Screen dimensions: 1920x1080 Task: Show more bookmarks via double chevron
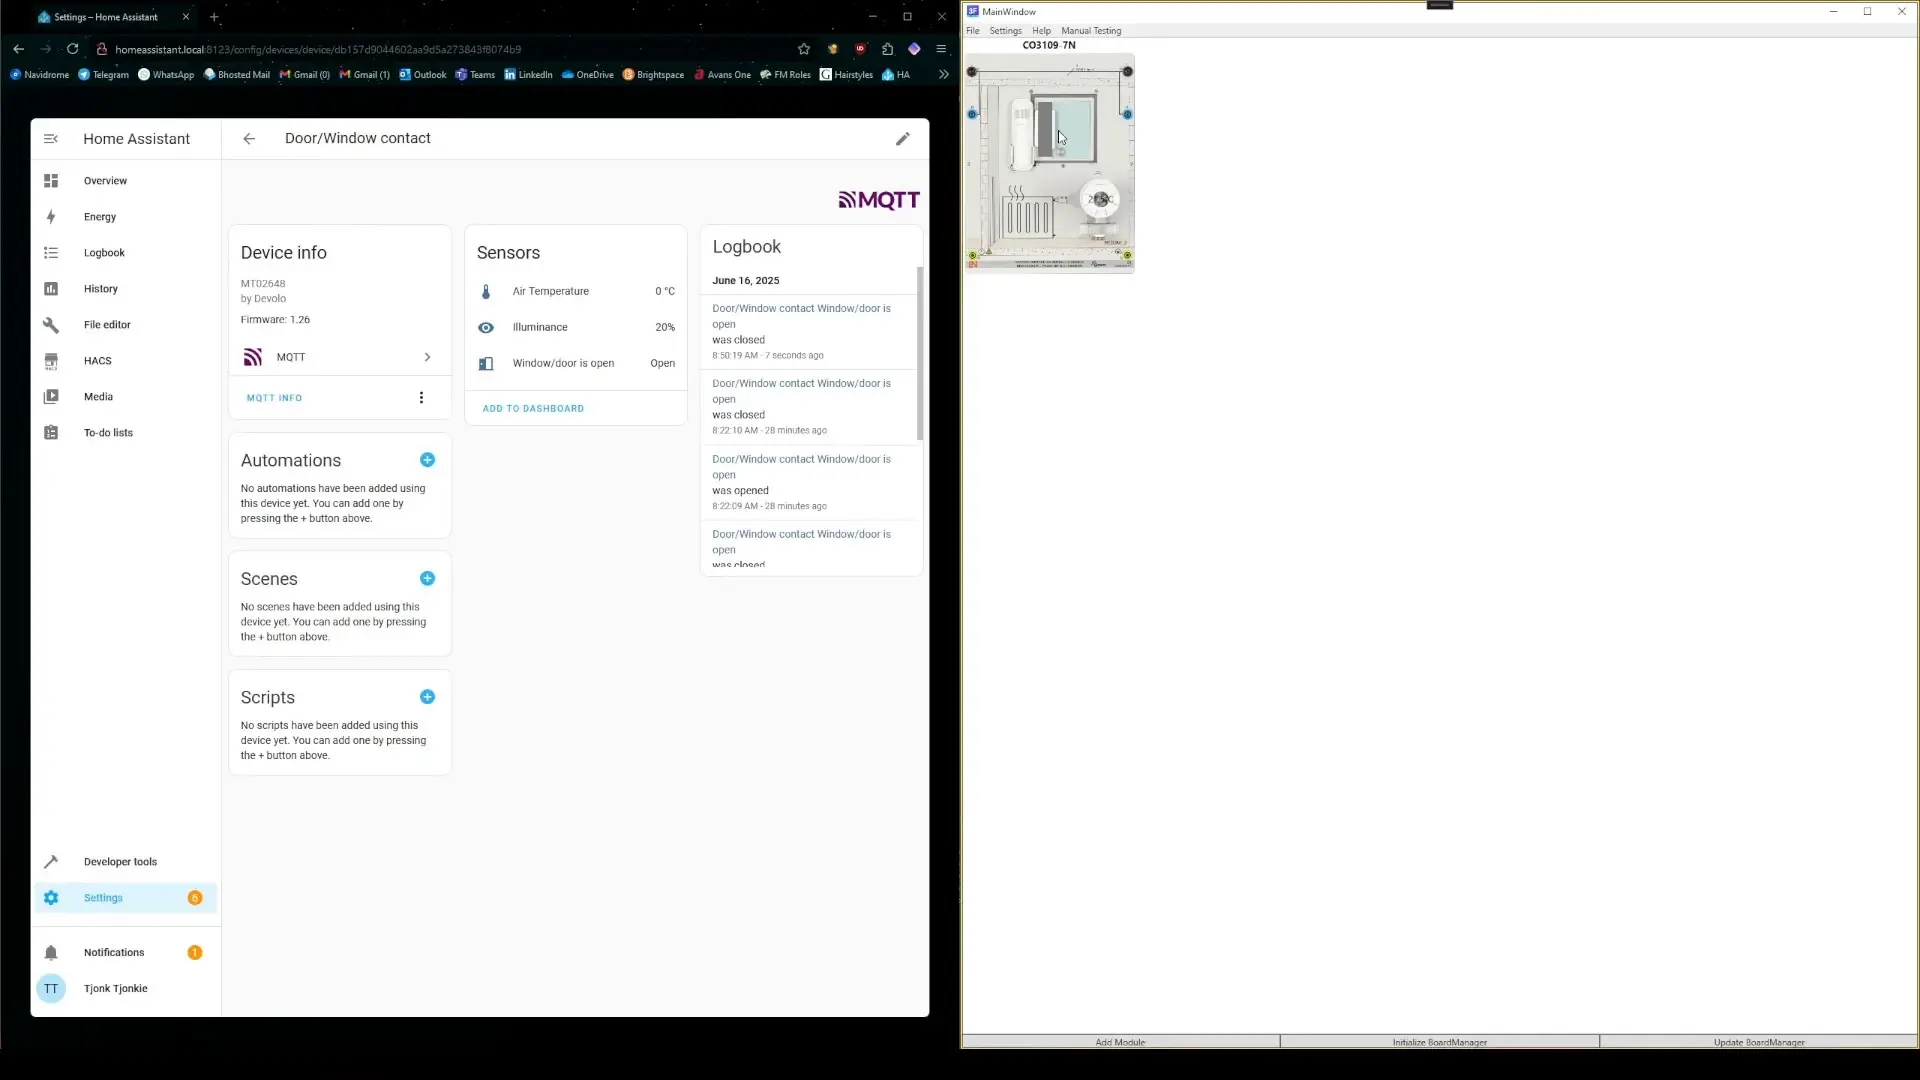click(943, 75)
